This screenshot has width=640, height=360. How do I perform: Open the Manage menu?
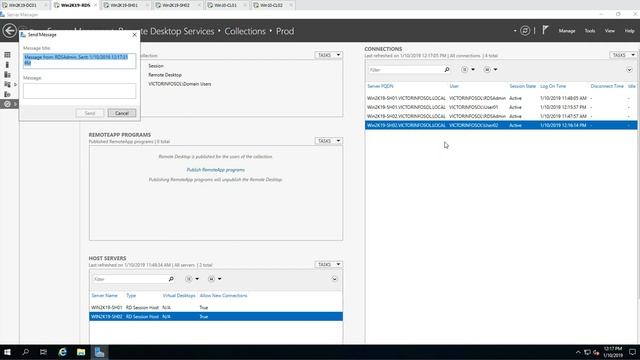click(x=567, y=31)
